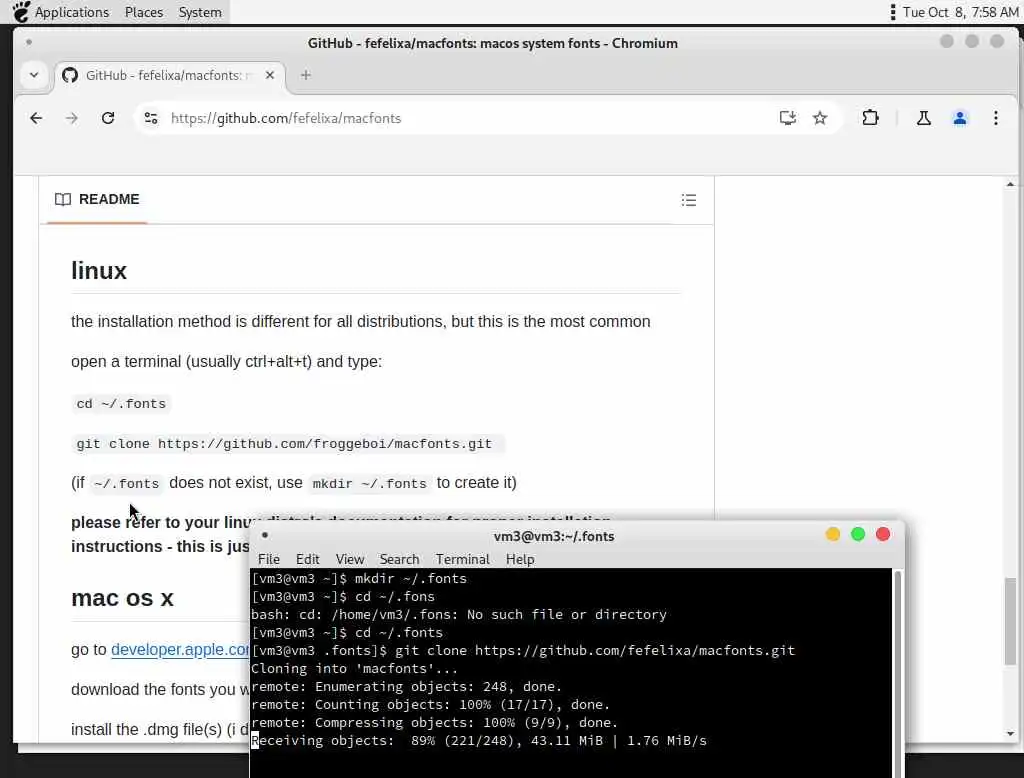1024x778 pixels.
Task: Maximize terminal with green button
Action: pos(858,534)
